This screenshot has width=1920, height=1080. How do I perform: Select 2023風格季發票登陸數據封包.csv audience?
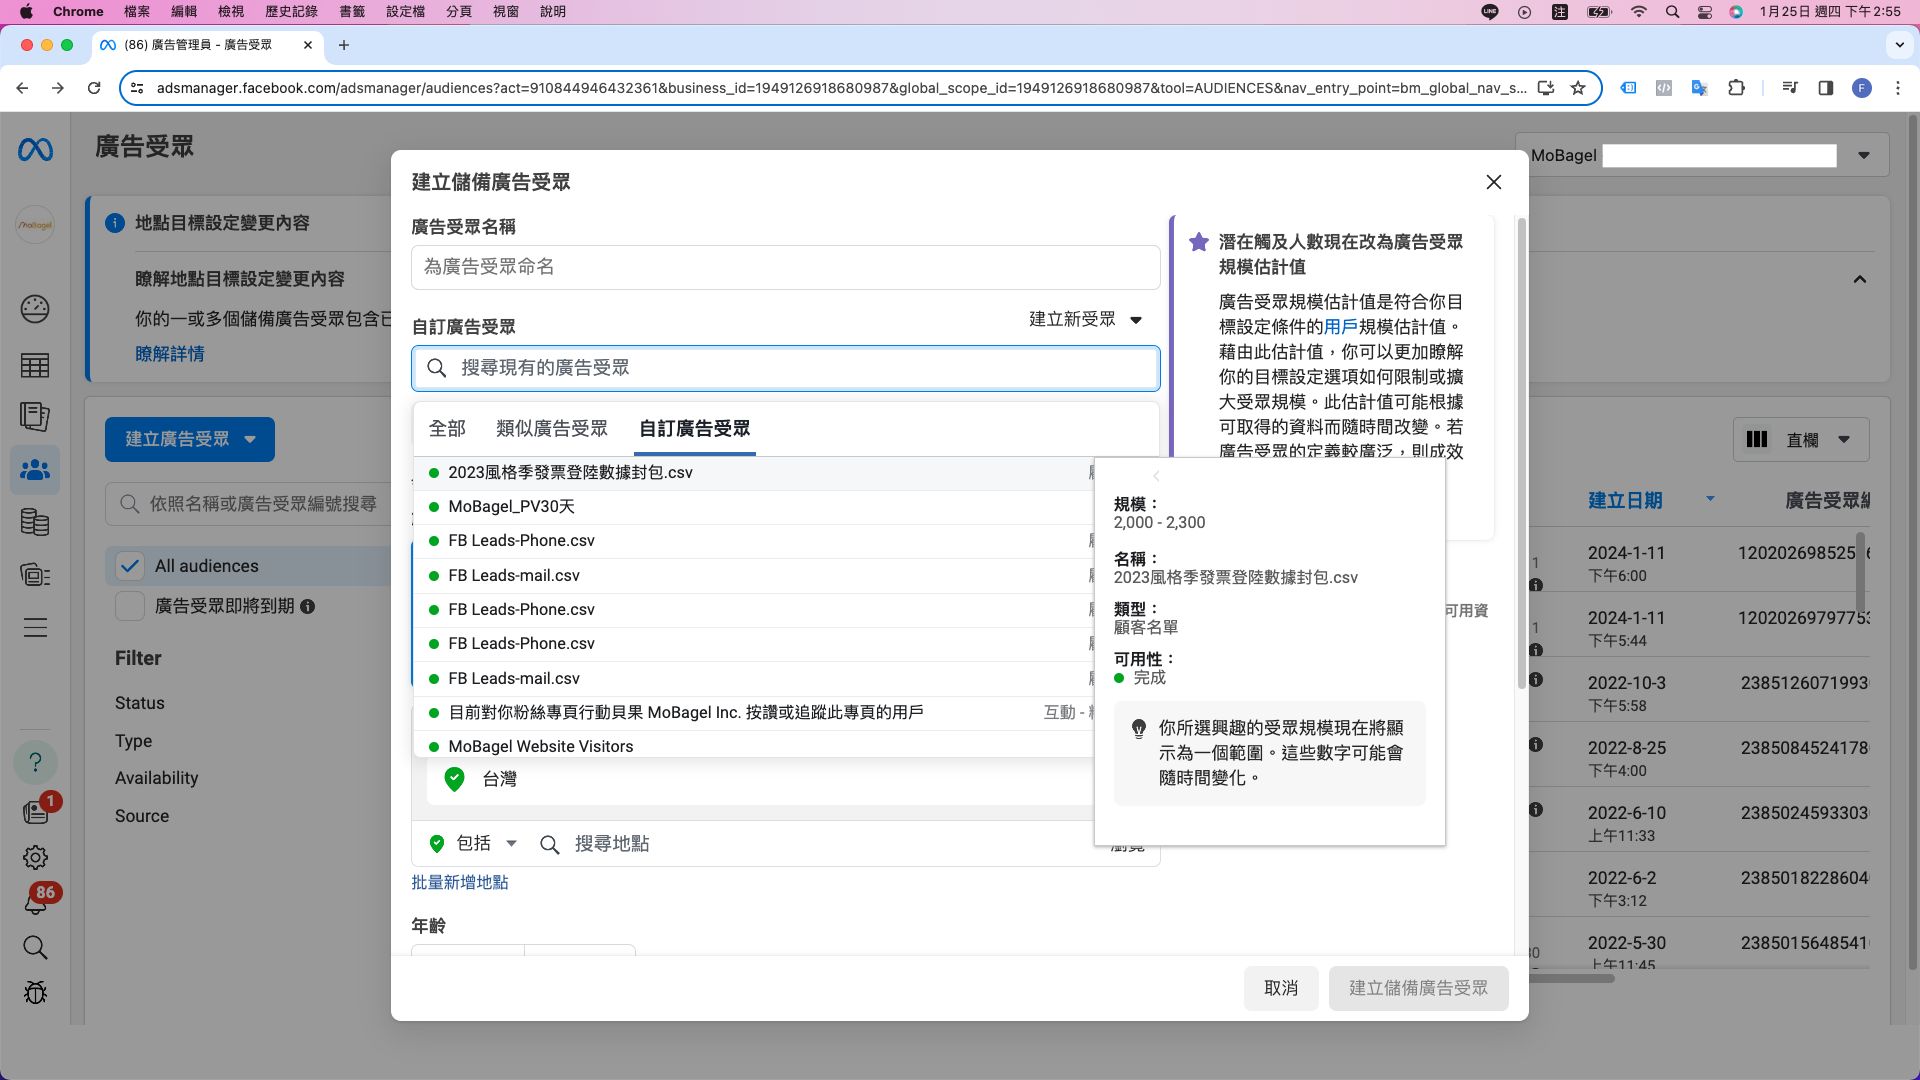[755, 473]
